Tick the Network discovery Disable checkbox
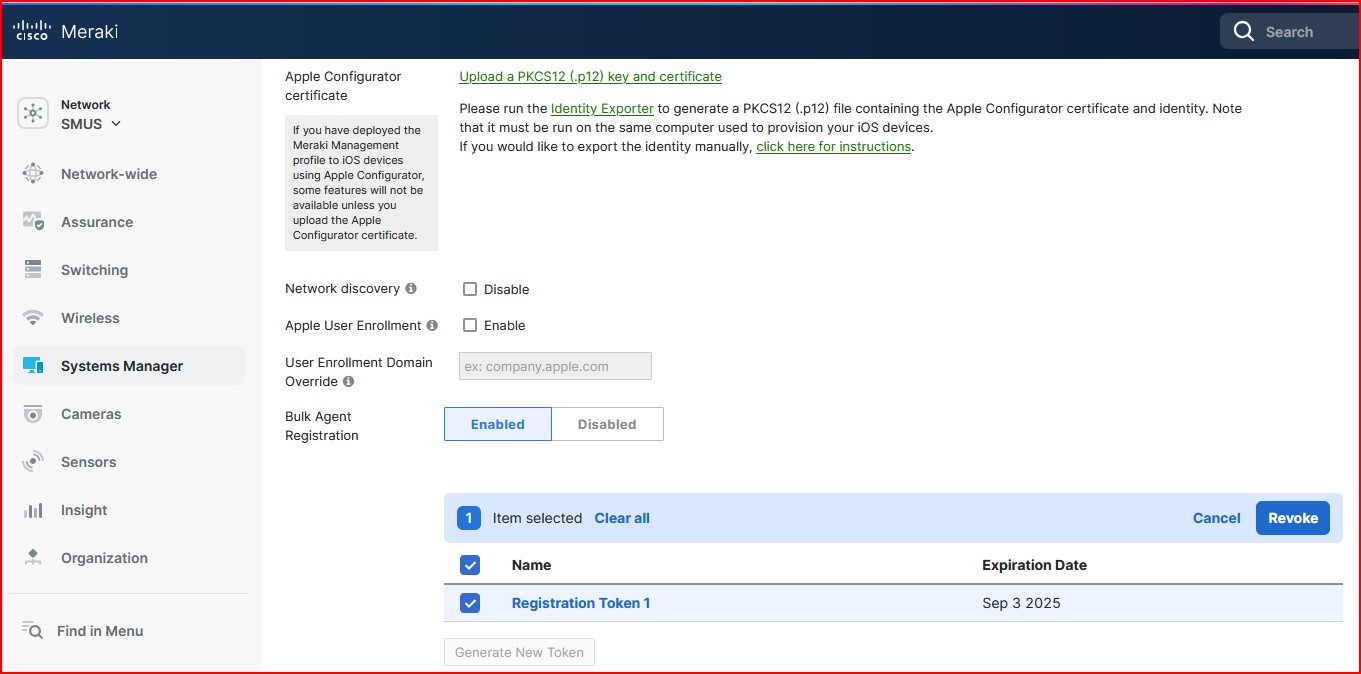This screenshot has height=674, width=1361. (x=470, y=289)
